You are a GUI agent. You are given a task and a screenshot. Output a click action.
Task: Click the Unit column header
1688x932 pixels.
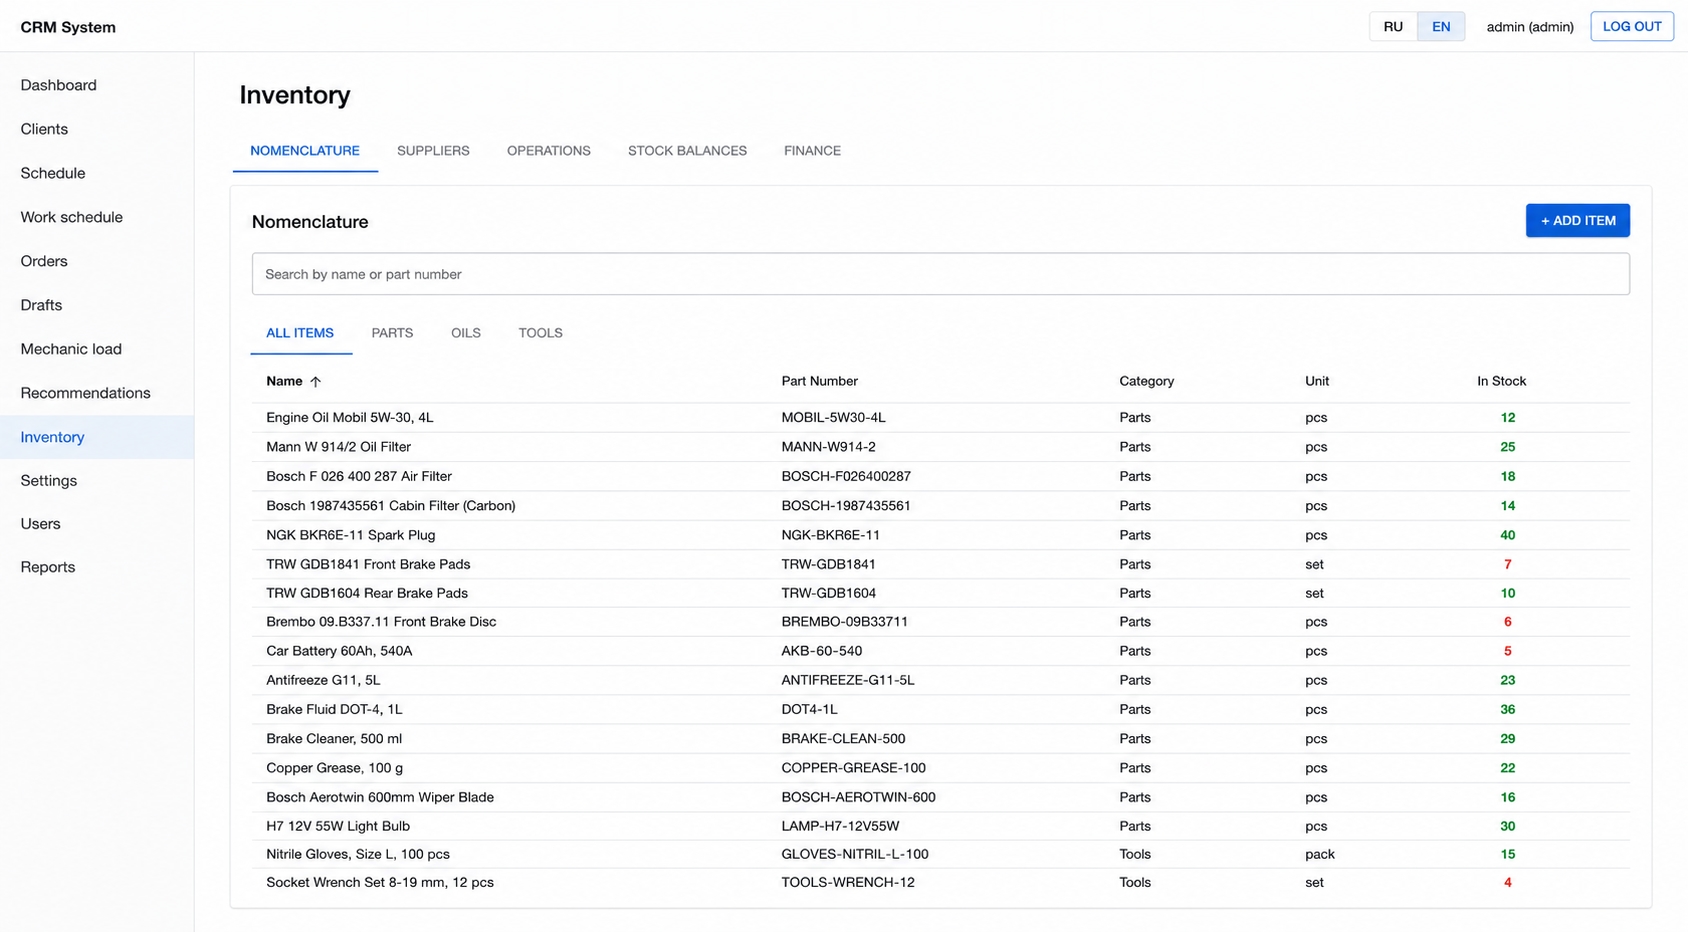coord(1316,381)
